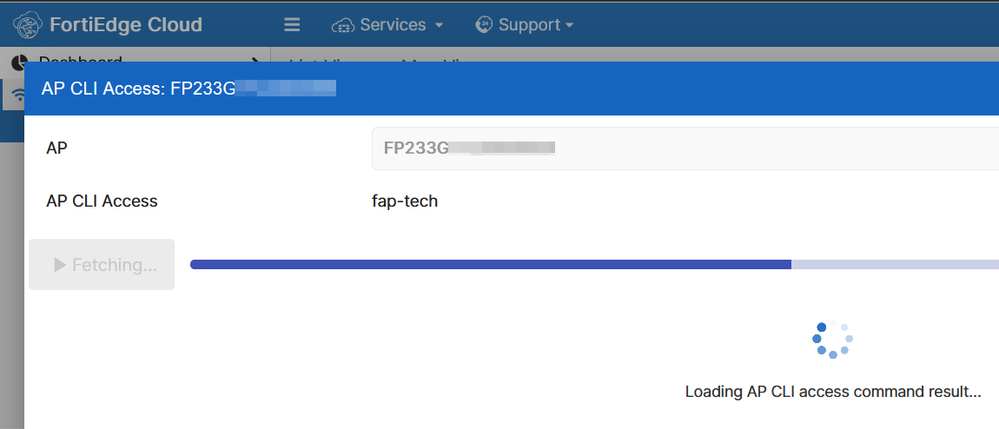Image resolution: width=999 pixels, height=429 pixels.
Task: Click the Services cloud icon
Action: click(x=343, y=25)
